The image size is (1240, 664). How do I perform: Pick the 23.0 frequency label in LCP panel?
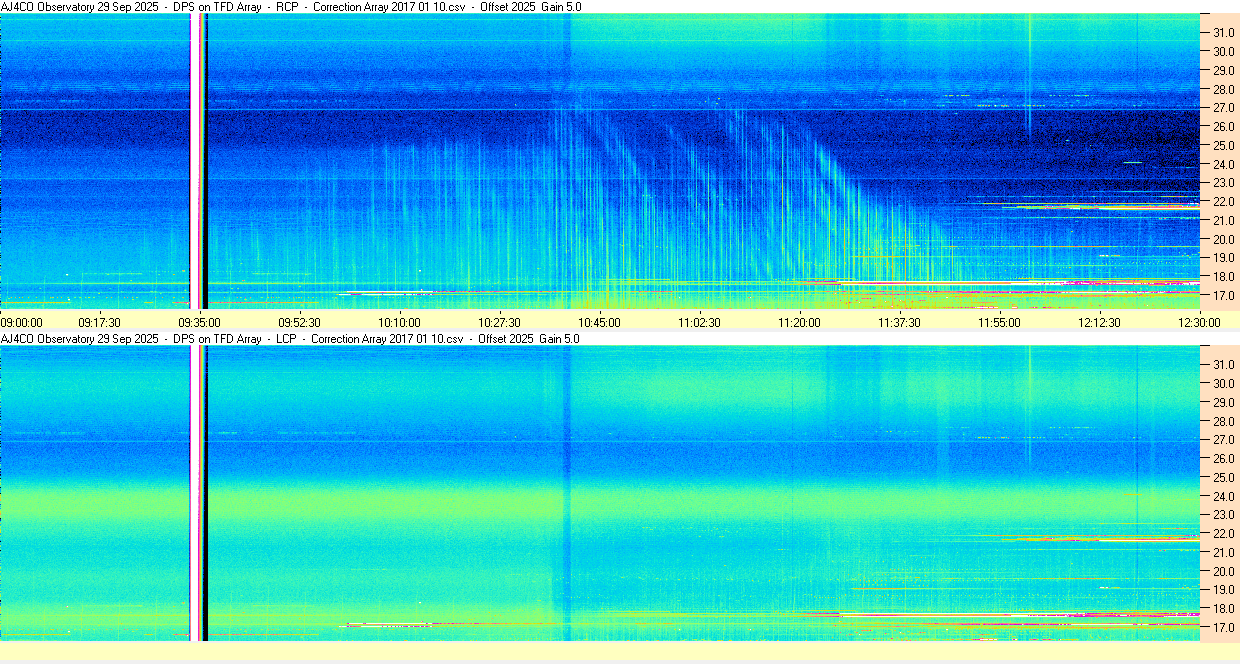click(x=1223, y=515)
